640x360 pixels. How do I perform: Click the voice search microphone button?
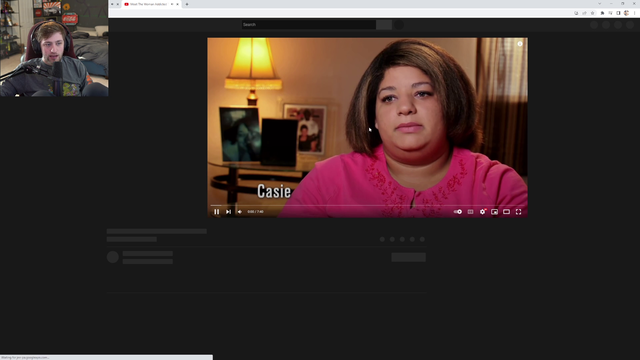(399, 24)
